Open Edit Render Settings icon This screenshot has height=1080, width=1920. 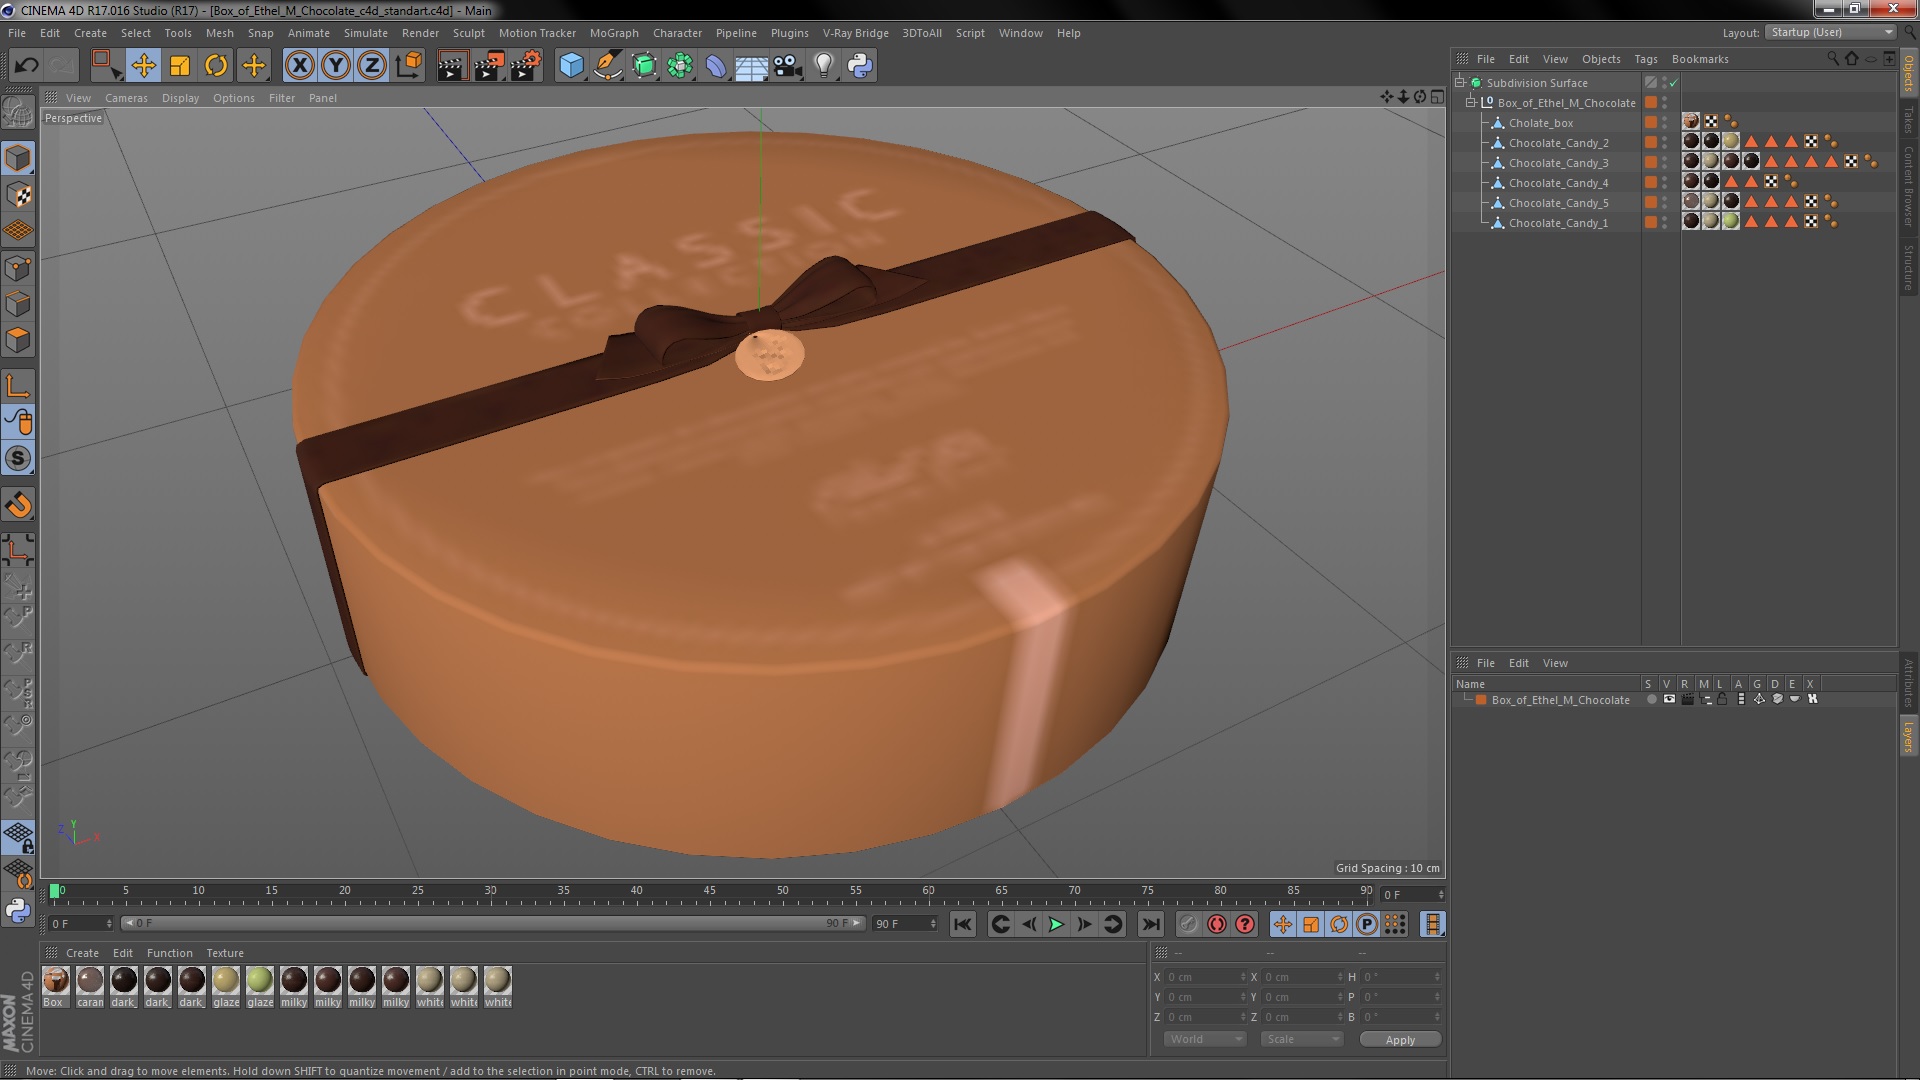tap(525, 66)
